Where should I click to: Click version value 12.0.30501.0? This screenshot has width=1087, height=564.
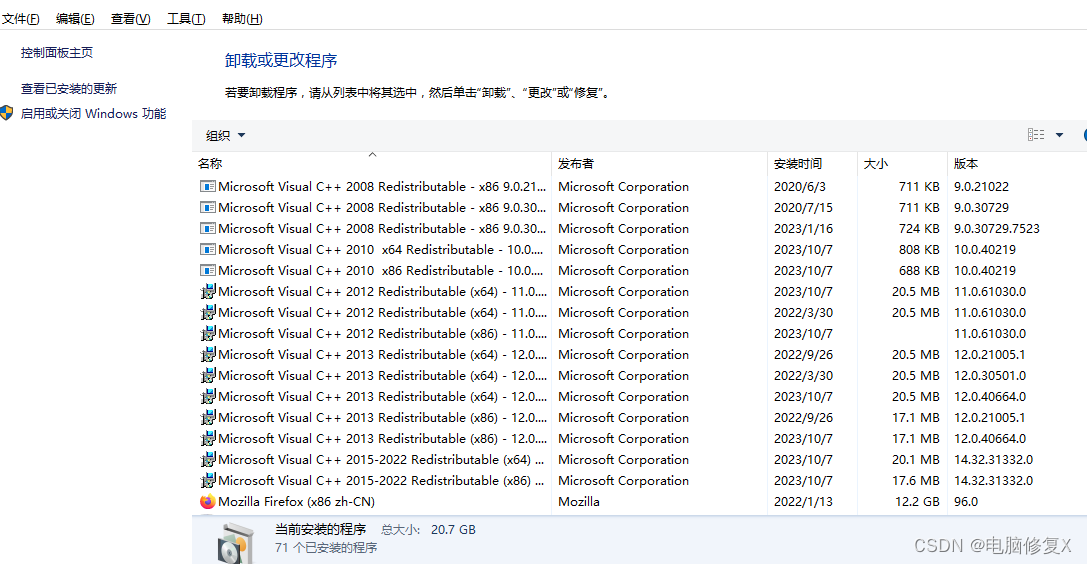click(990, 376)
